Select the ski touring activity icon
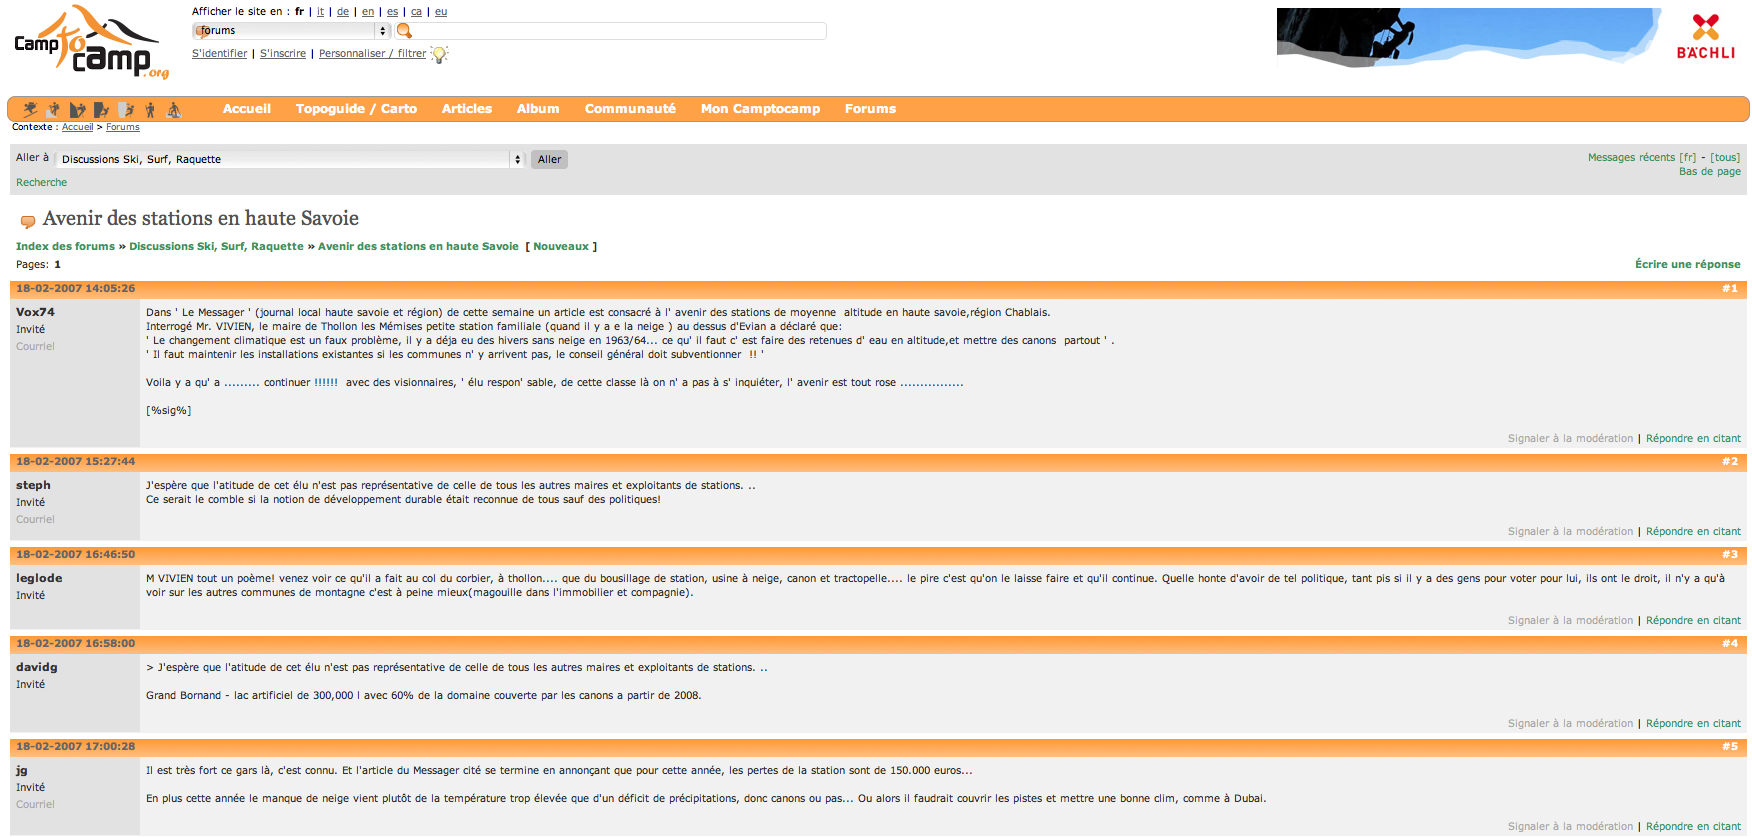Image resolution: width=1752 pixels, height=837 pixels. pos(30,109)
